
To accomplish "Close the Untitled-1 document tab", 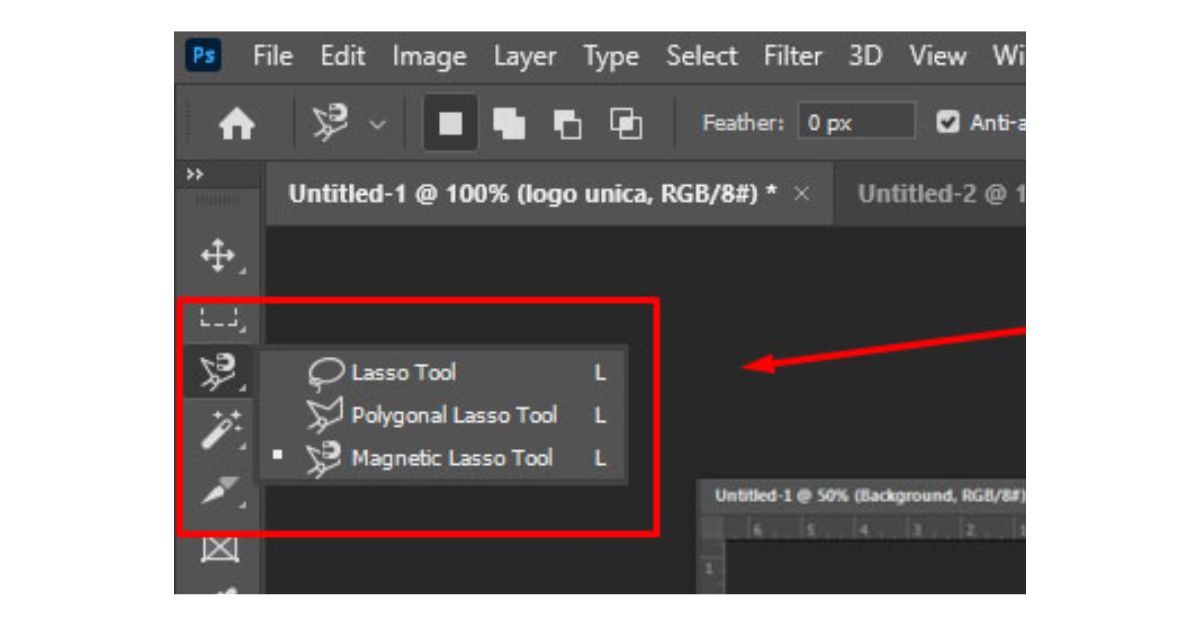I will point(801,195).
